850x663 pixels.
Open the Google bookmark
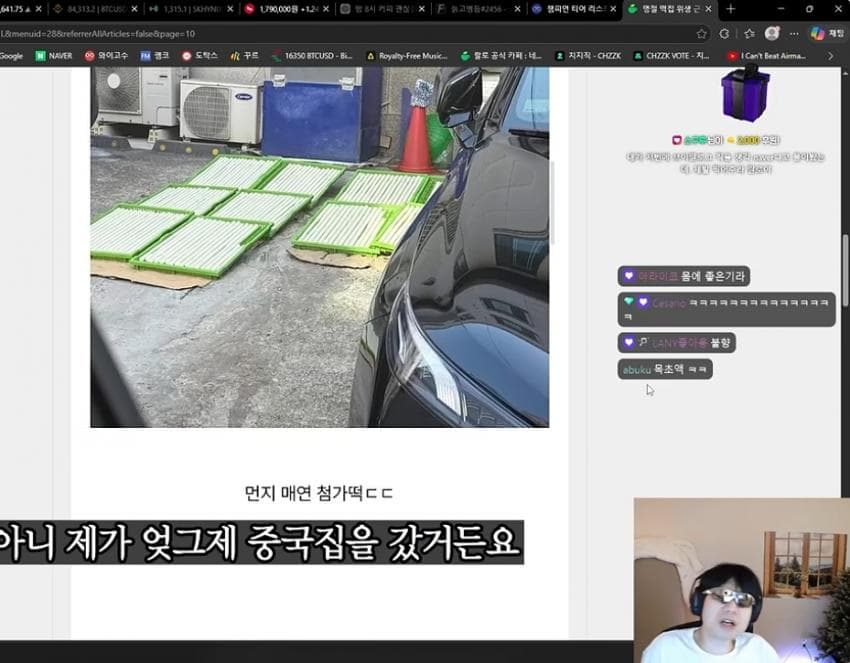tap(11, 56)
